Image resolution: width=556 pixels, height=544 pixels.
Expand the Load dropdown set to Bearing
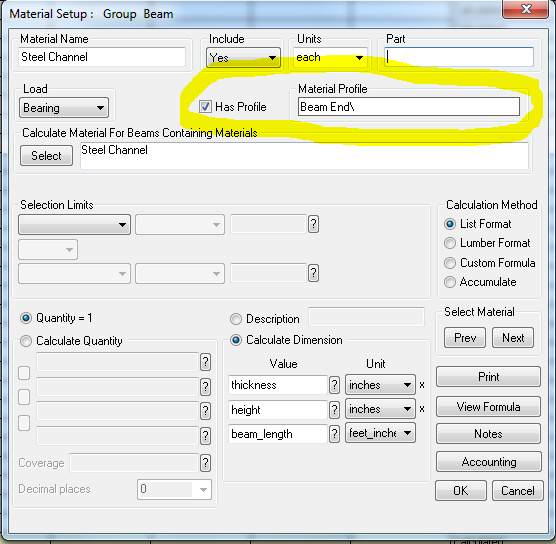point(64,107)
